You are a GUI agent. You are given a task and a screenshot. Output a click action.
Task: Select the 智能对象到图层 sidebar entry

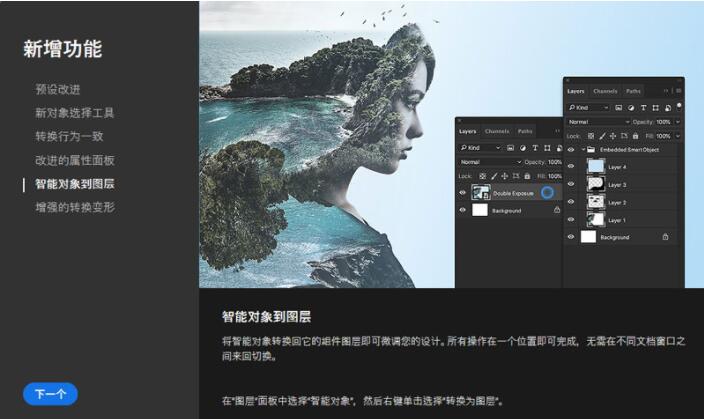click(75, 184)
